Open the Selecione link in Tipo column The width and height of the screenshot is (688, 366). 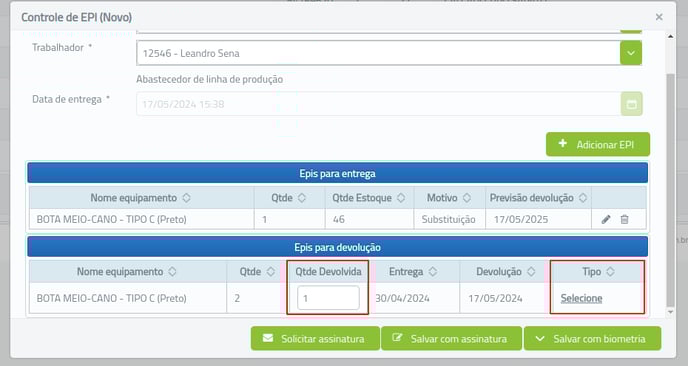581,298
